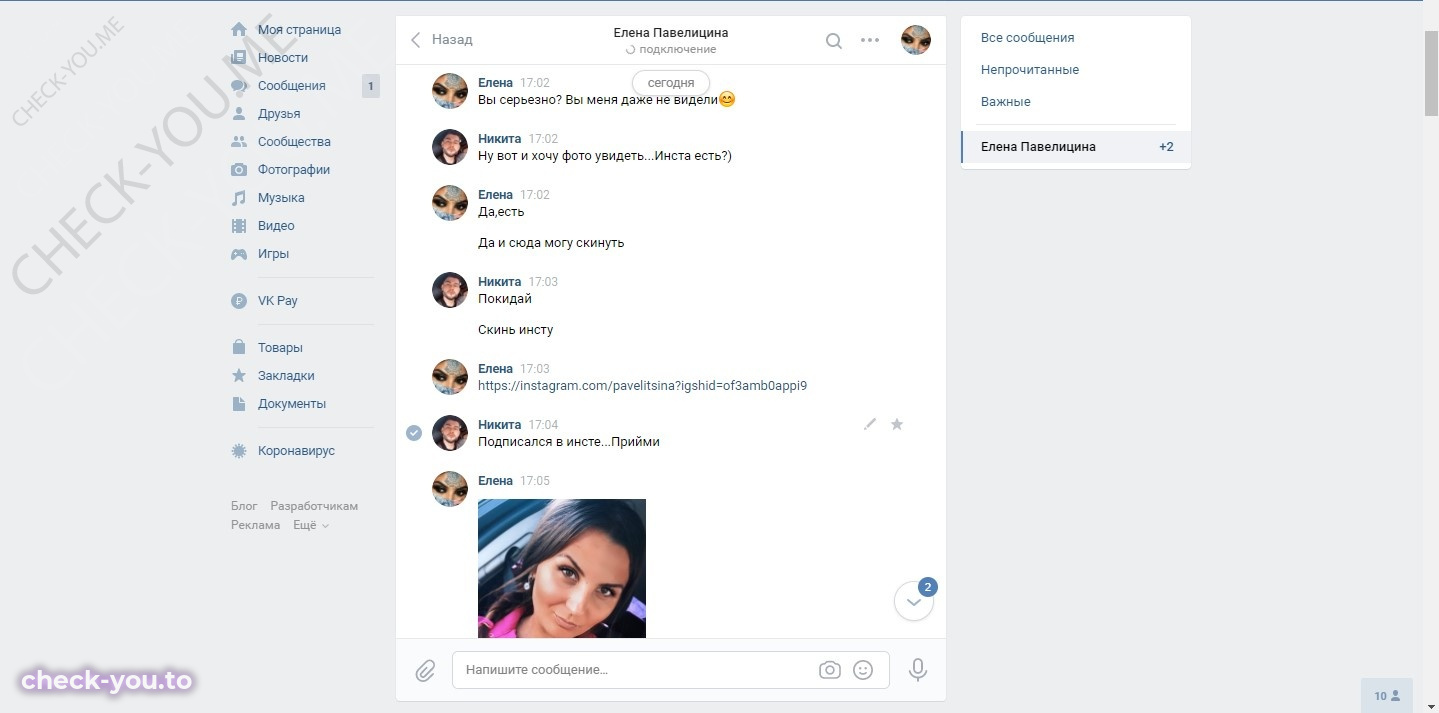Image resolution: width=1439 pixels, height=713 pixels.
Task: Open the three-dots conversation actions menu
Action: click(x=870, y=41)
